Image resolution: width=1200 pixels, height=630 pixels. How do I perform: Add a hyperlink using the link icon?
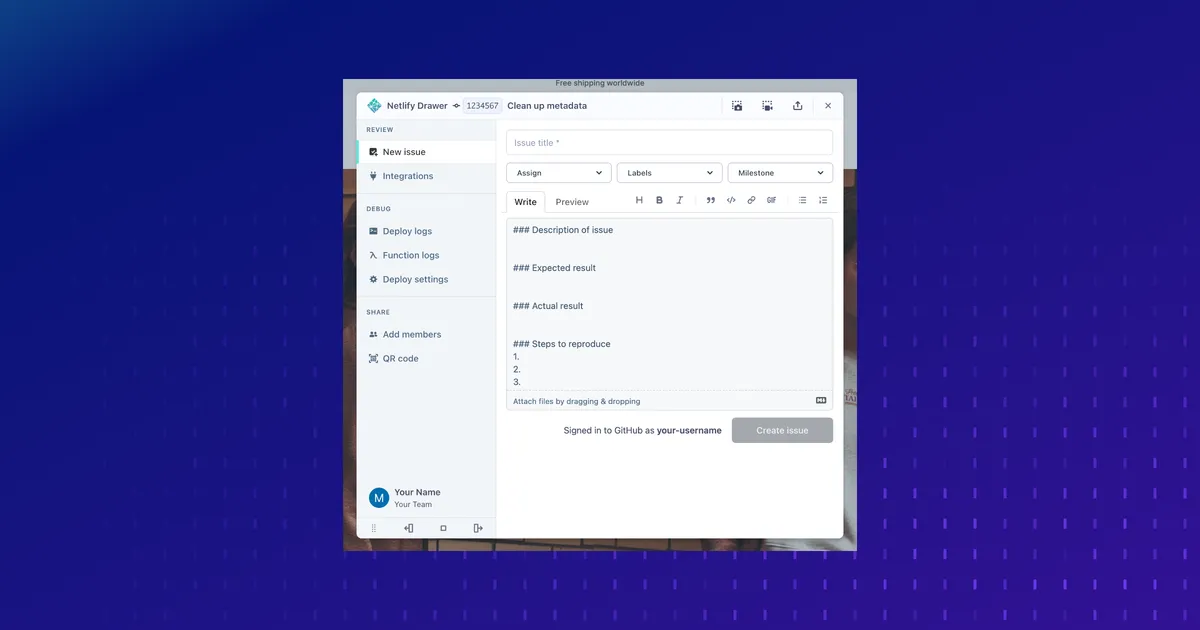click(x=751, y=200)
